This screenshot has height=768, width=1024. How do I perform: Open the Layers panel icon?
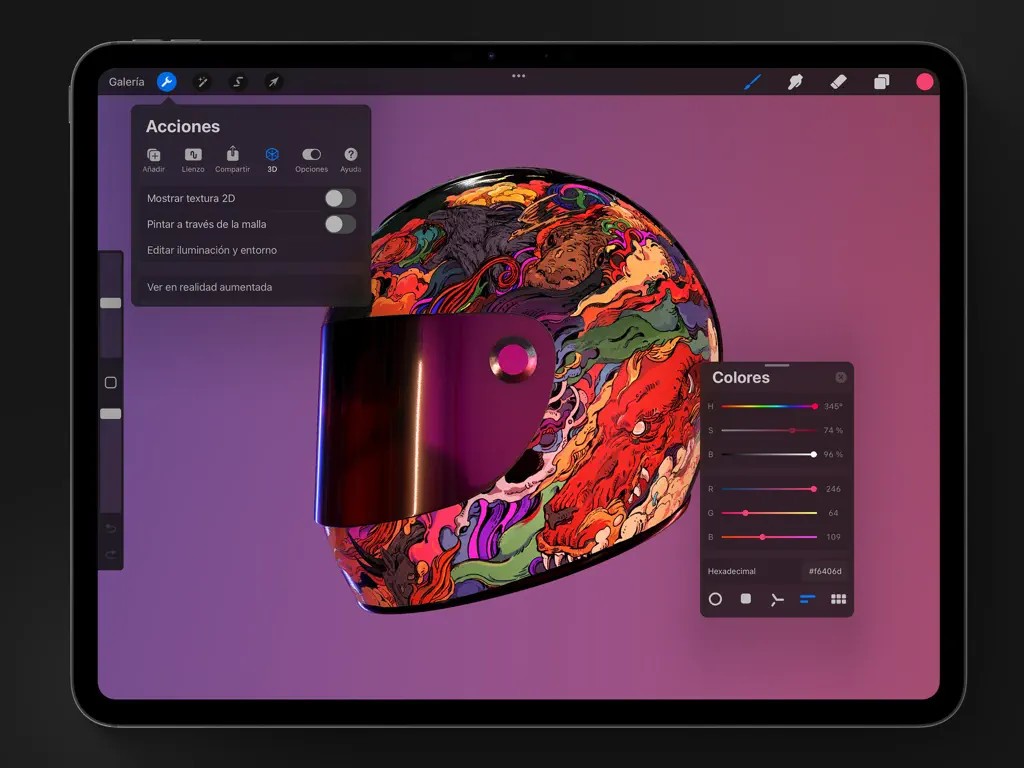[x=881, y=82]
